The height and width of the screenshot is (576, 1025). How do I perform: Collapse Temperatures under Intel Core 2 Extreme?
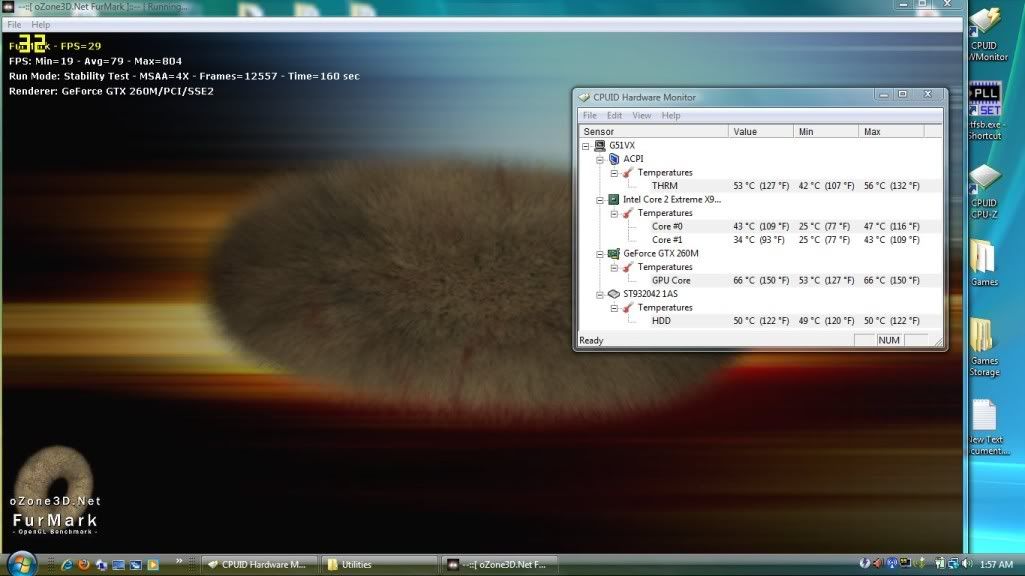click(x=614, y=213)
